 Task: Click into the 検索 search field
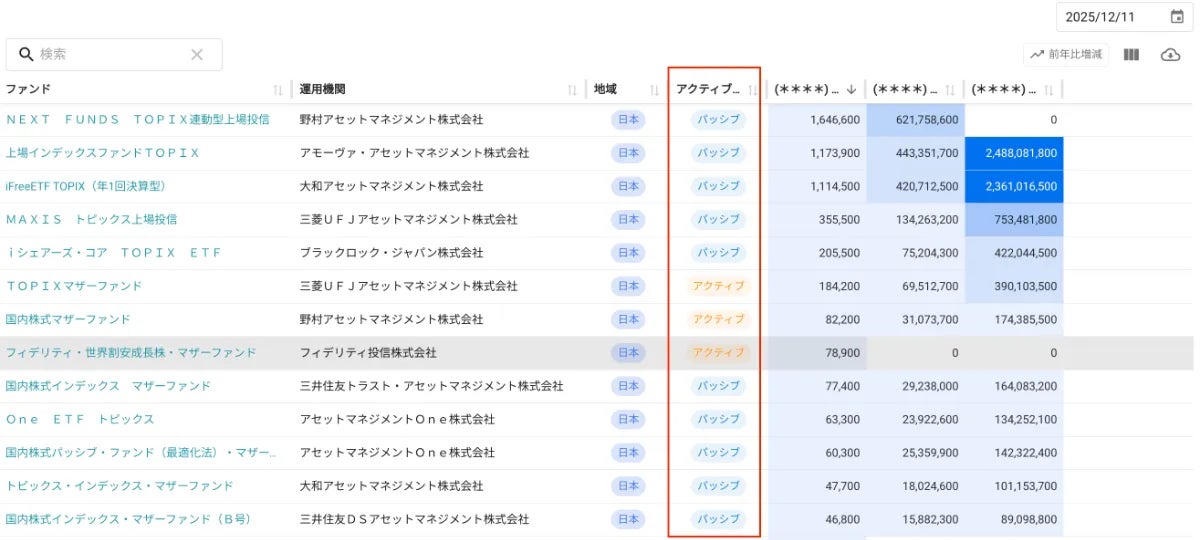click(x=110, y=55)
